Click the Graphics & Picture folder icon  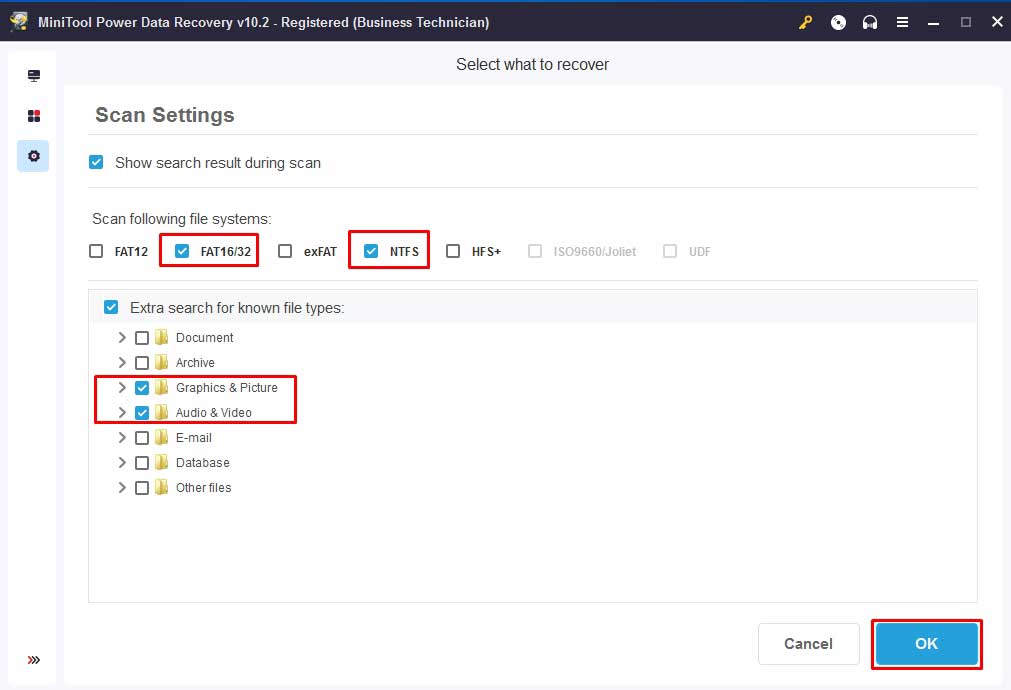(161, 388)
